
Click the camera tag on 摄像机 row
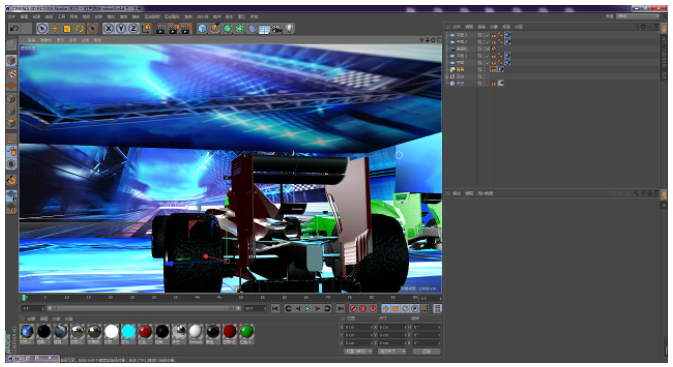coord(494,49)
